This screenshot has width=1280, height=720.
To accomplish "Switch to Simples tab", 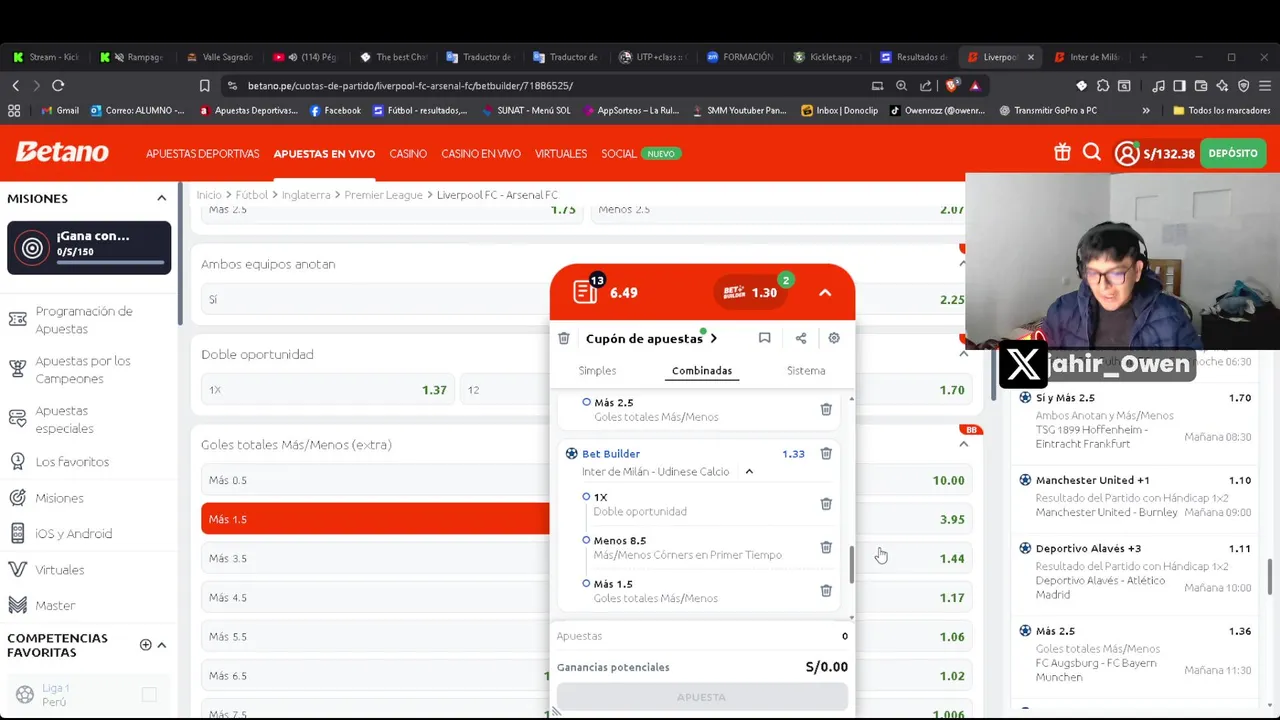I will click(597, 371).
